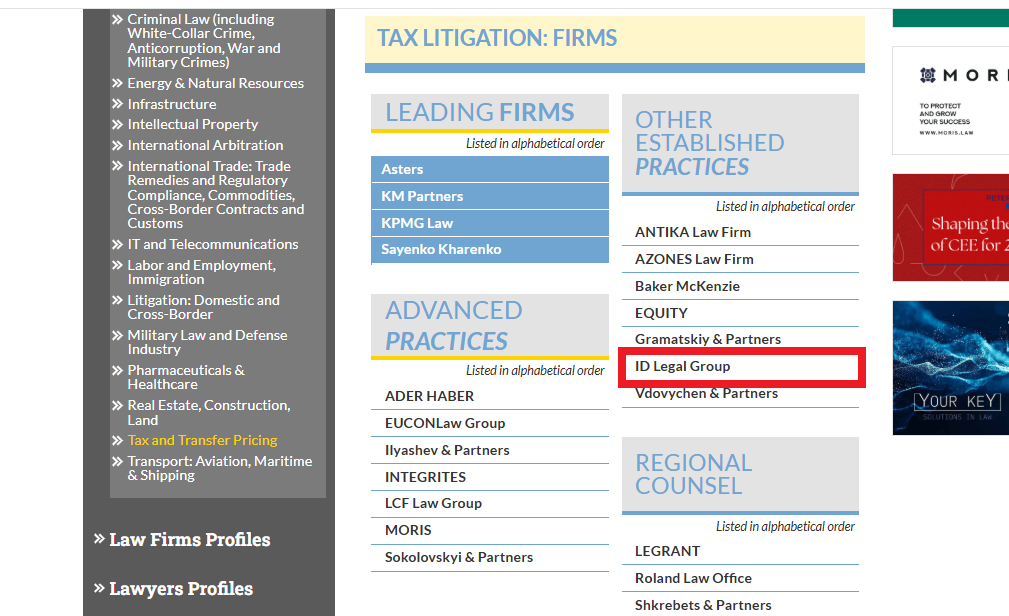The image size is (1009, 616).
Task: Select Ilyashev & Partners row
Action: coord(490,451)
